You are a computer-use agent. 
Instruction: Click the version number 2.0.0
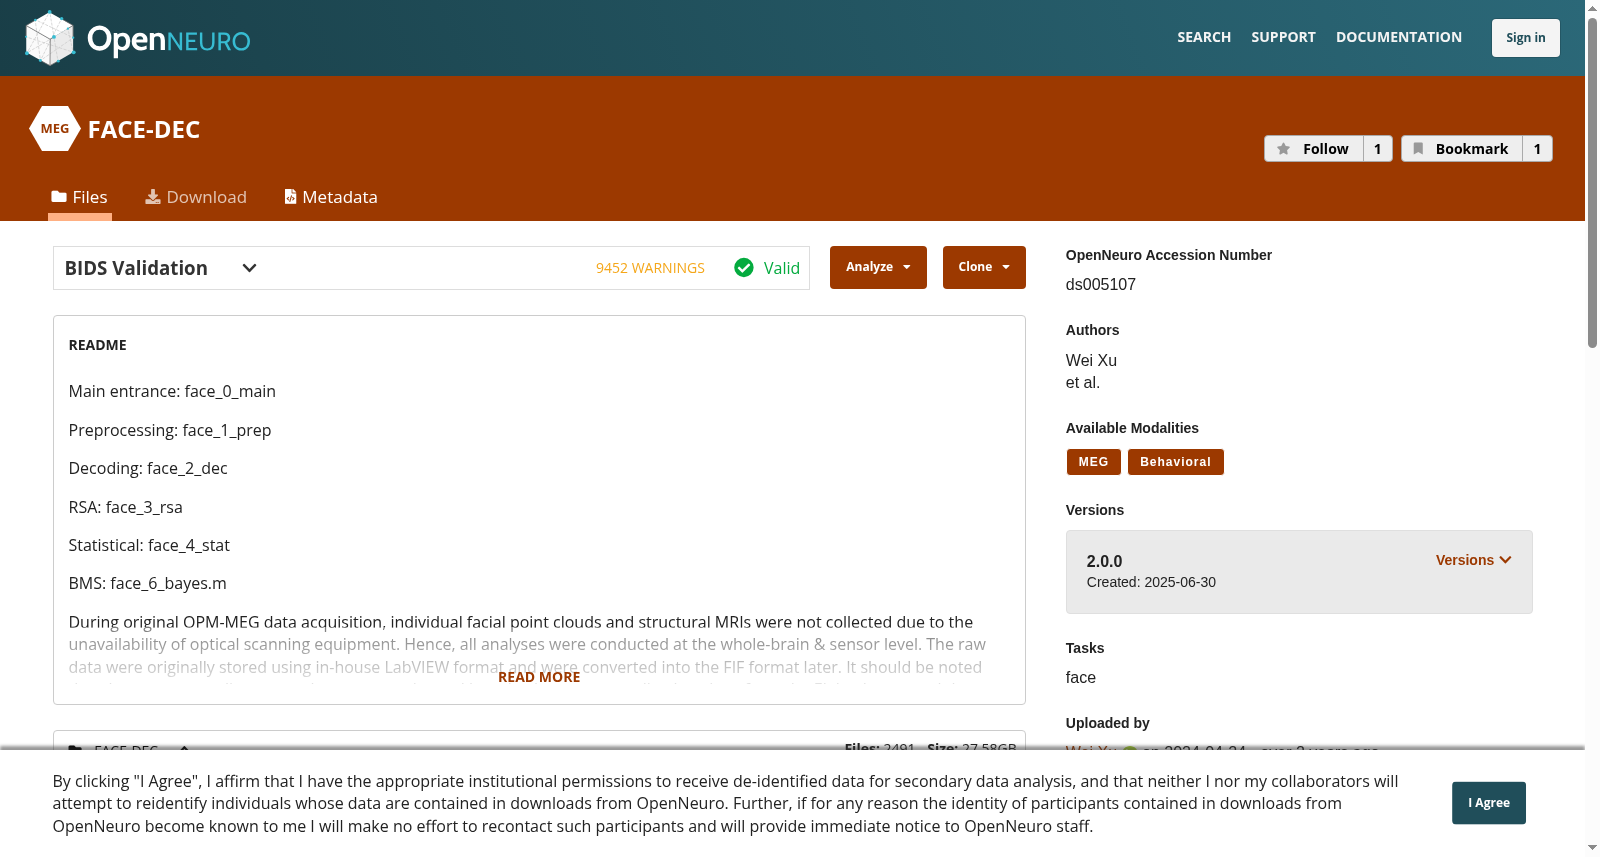point(1104,561)
